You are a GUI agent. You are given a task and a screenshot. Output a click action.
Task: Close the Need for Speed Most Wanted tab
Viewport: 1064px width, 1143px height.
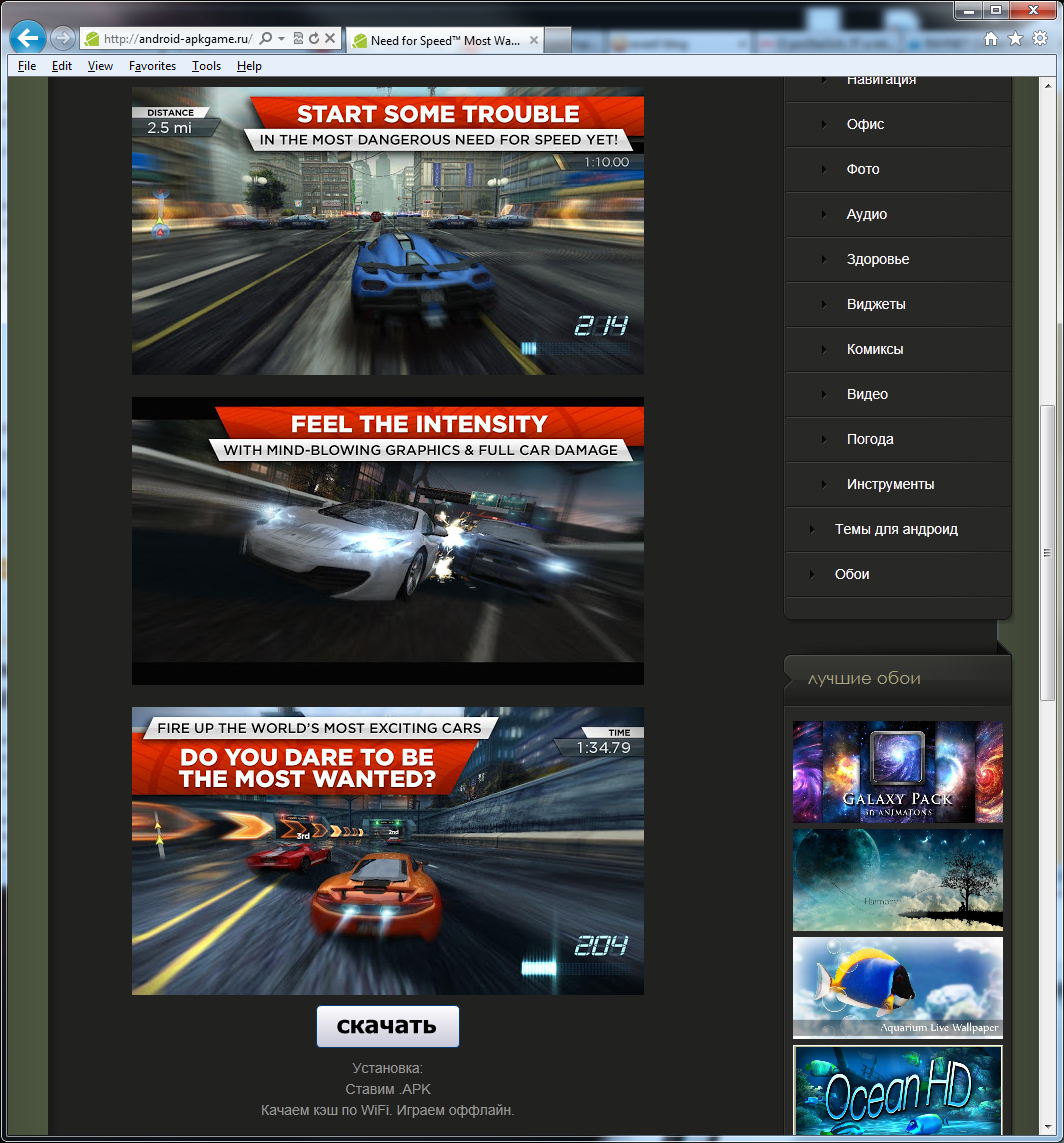coord(534,40)
